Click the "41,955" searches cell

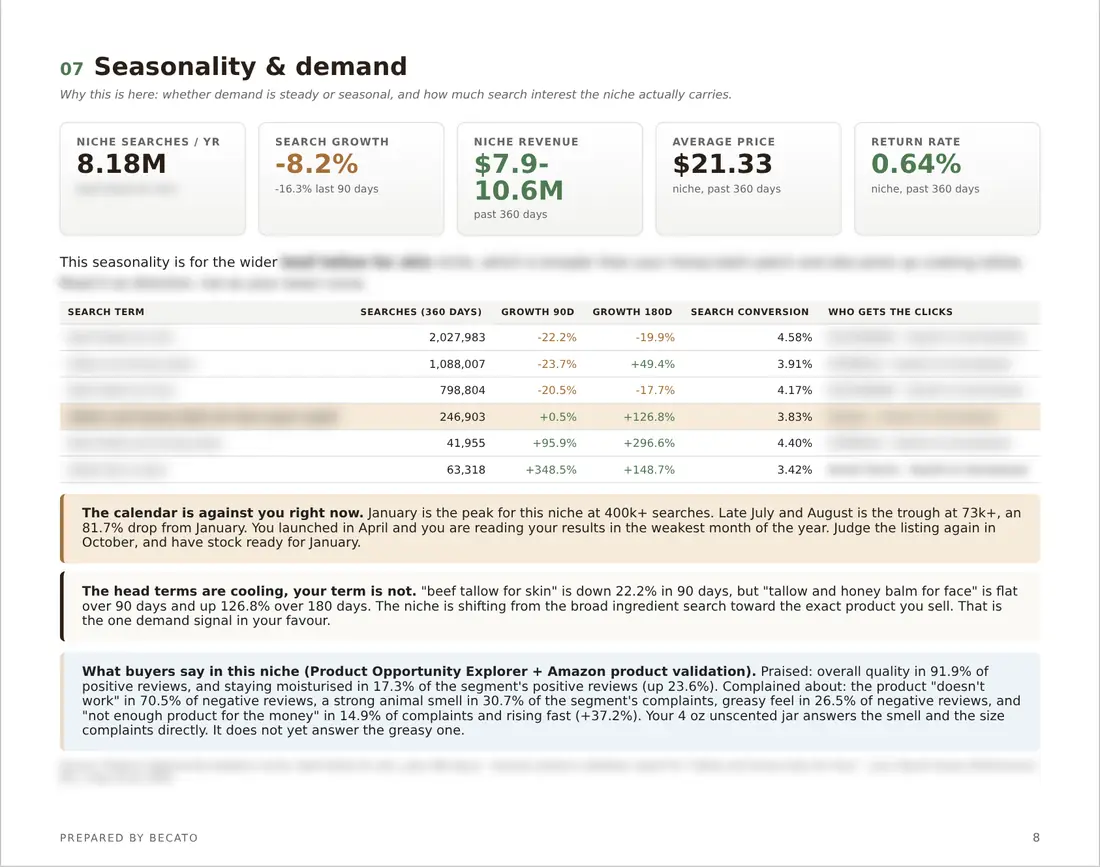pos(466,443)
